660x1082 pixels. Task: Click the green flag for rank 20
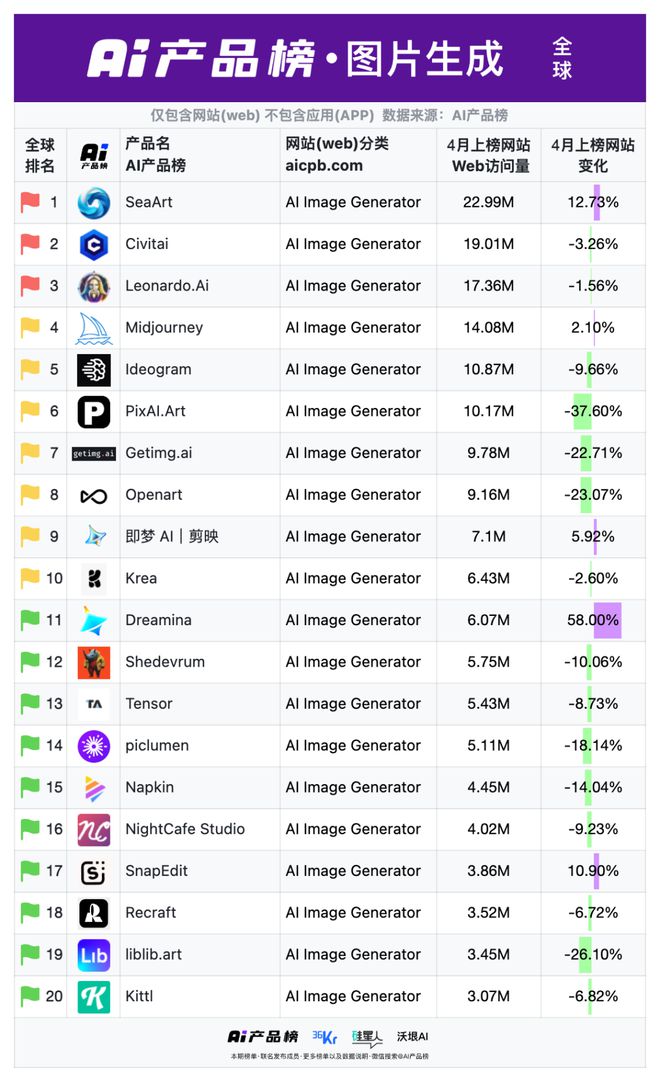[30, 997]
